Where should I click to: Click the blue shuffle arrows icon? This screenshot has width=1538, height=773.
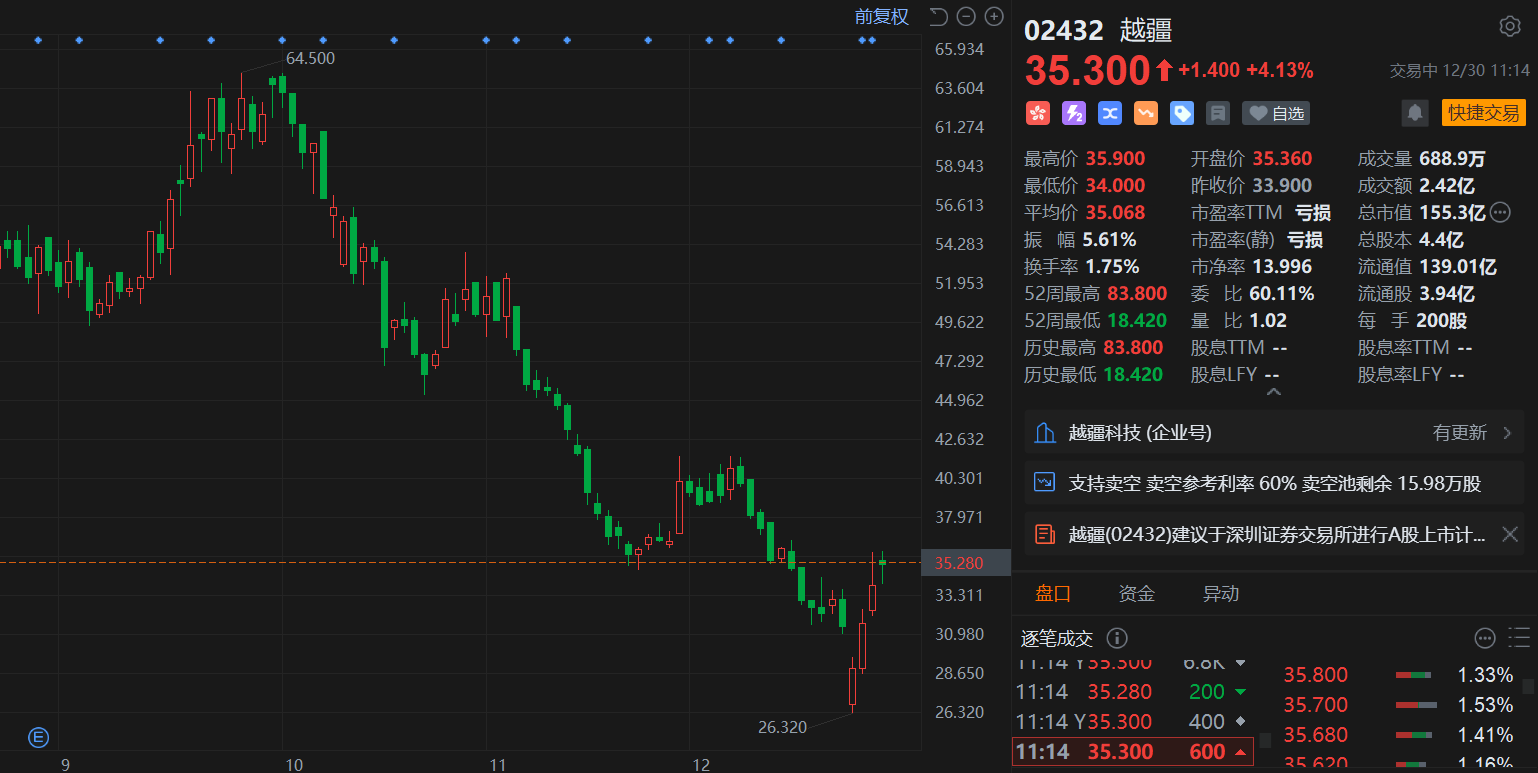[1110, 113]
